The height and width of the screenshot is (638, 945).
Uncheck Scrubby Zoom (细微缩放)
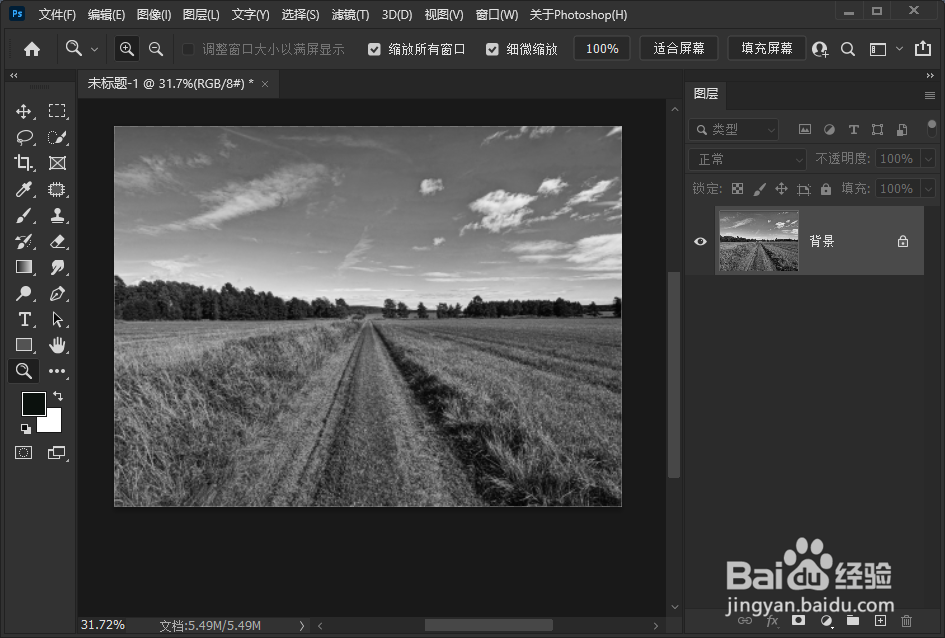pos(492,49)
